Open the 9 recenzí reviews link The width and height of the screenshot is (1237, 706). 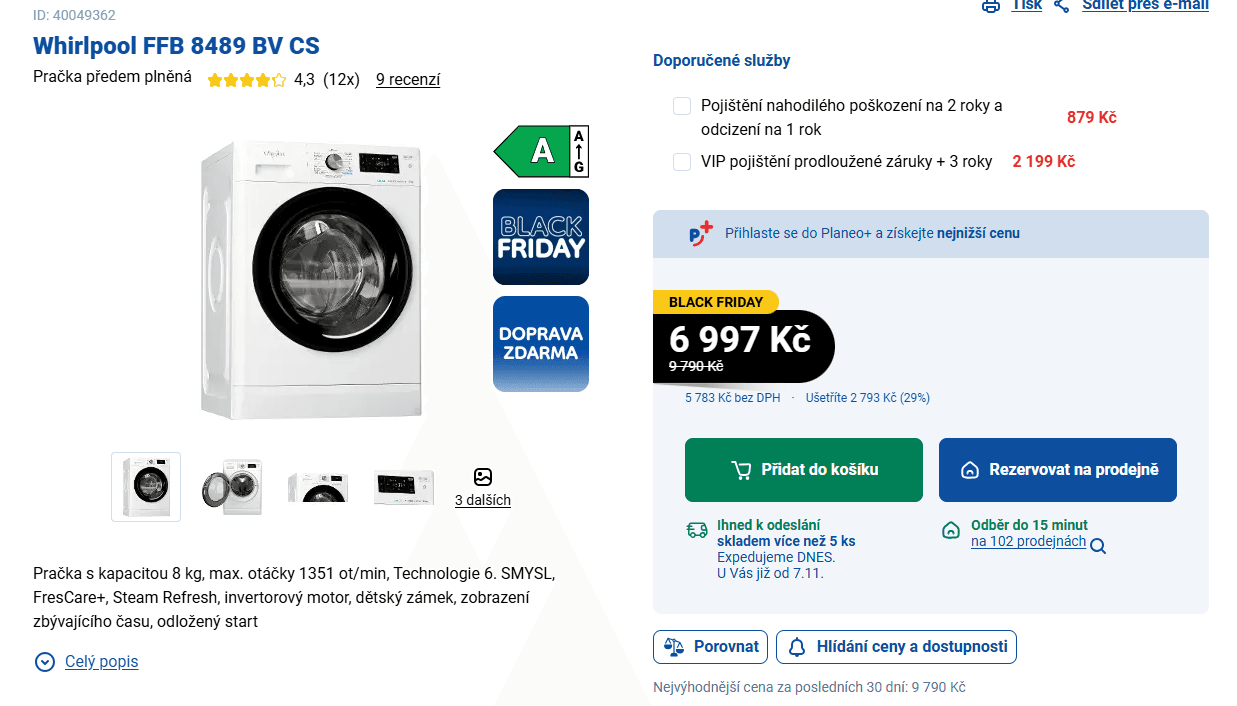408,80
